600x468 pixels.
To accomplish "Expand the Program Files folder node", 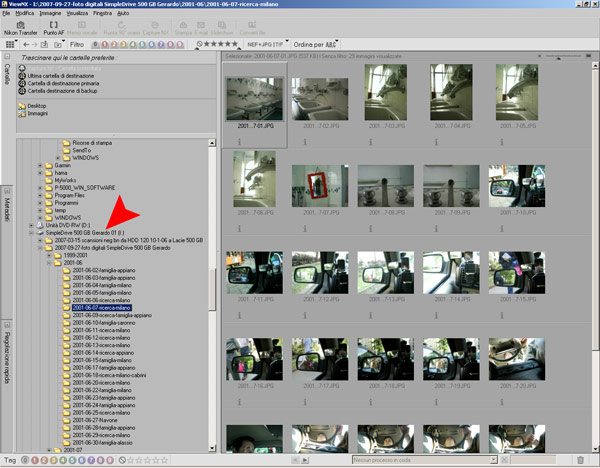I will [x=40, y=194].
